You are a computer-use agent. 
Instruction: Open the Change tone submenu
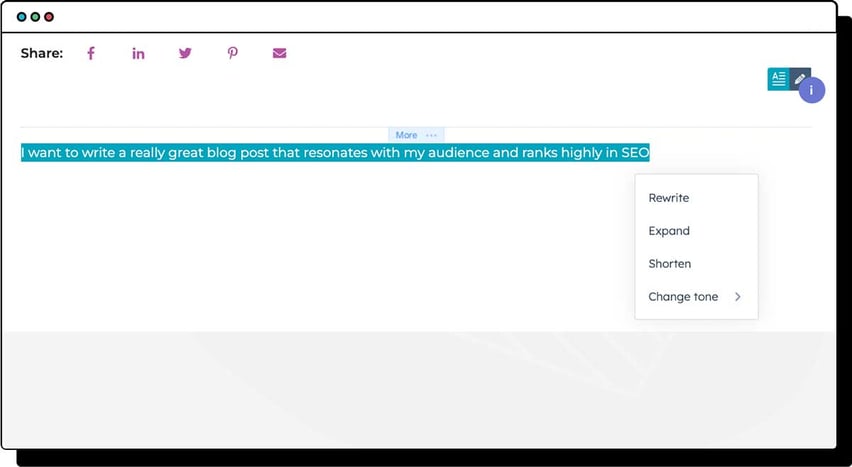[x=696, y=297]
